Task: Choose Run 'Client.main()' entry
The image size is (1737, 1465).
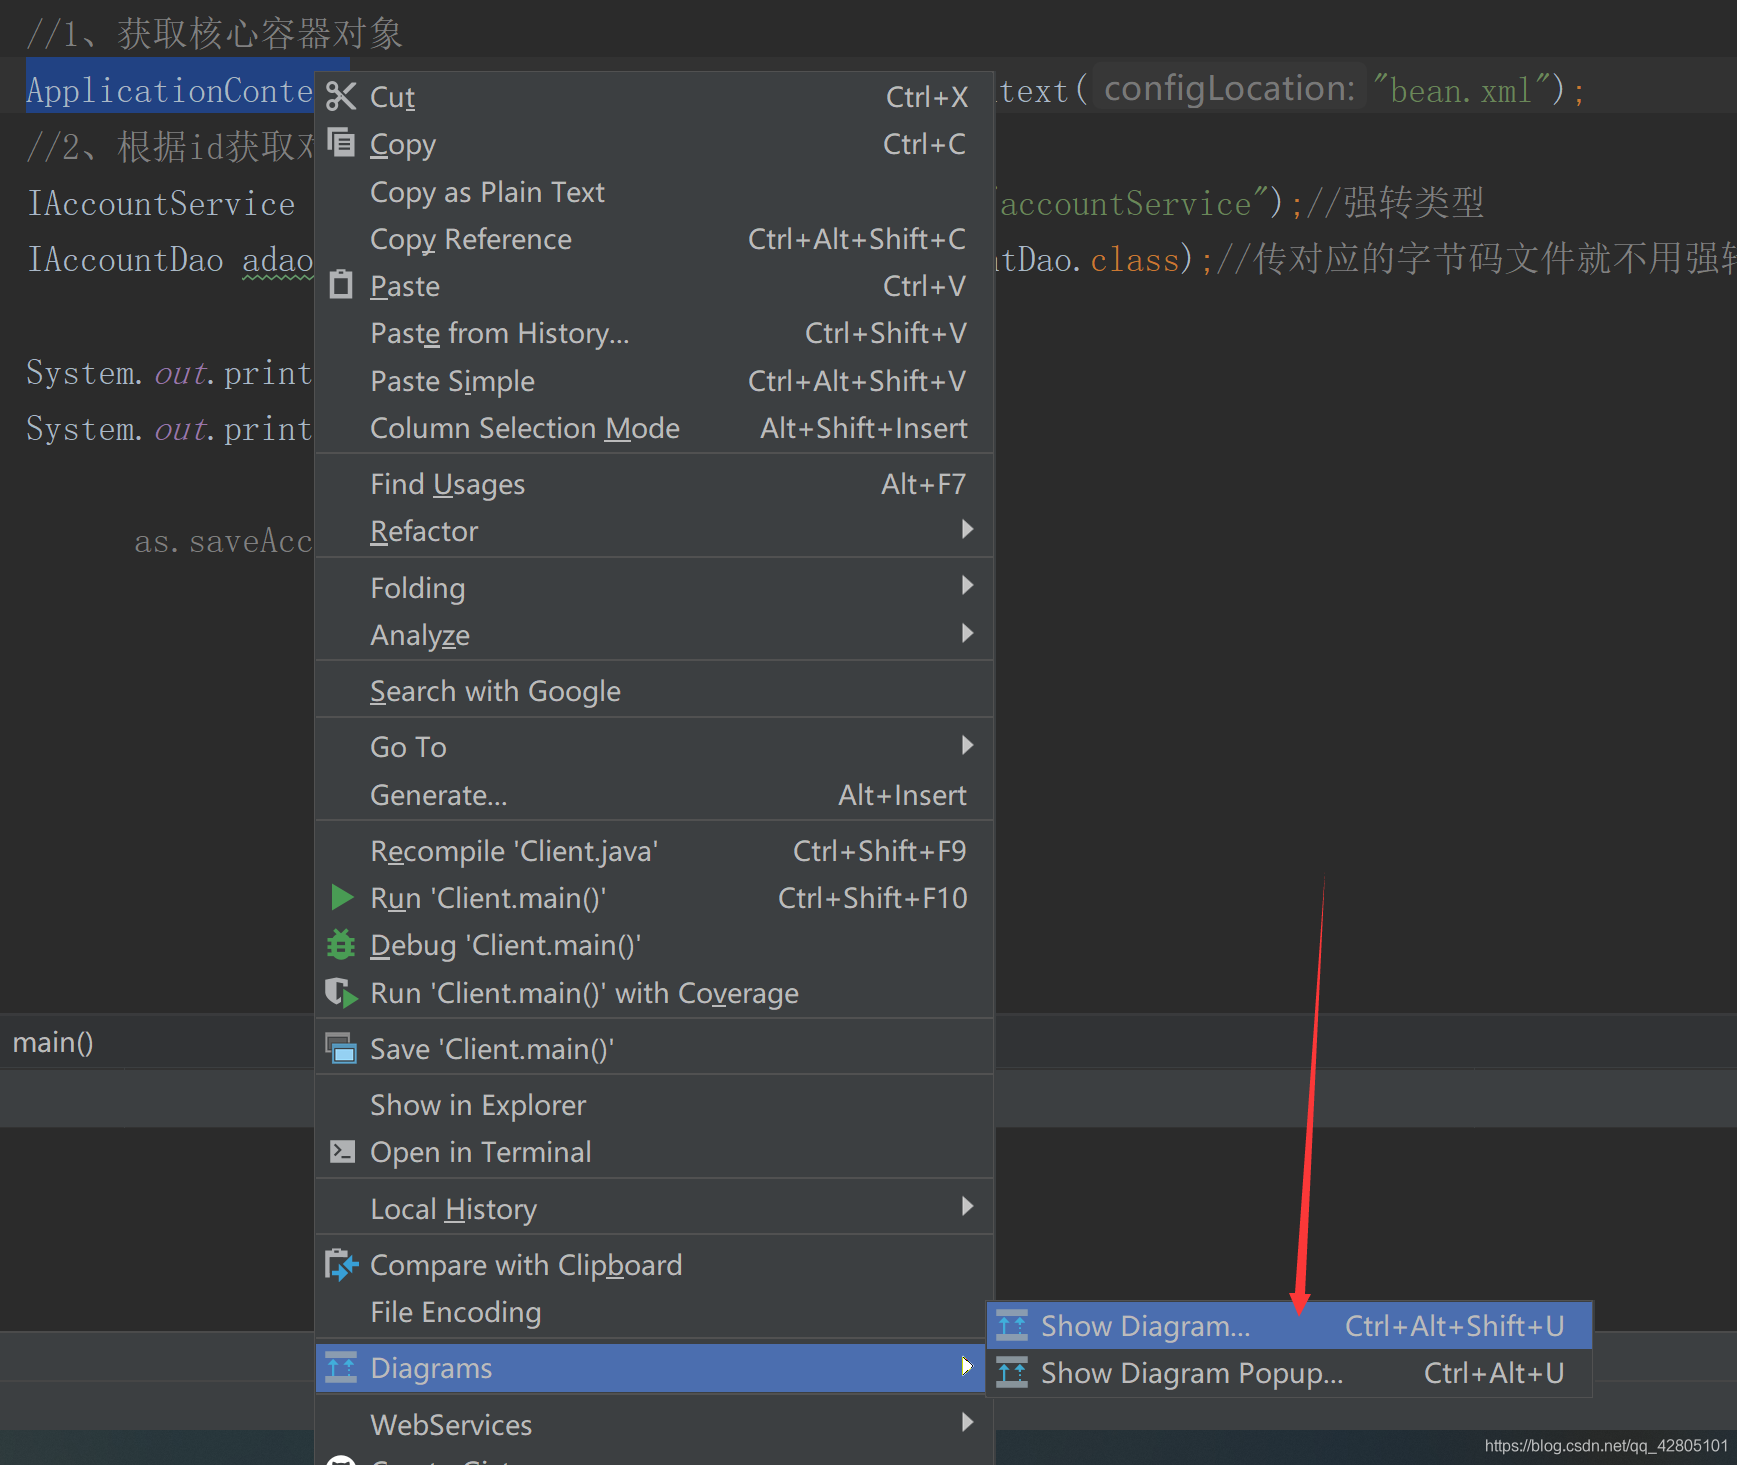Action: pyautogui.click(x=654, y=898)
